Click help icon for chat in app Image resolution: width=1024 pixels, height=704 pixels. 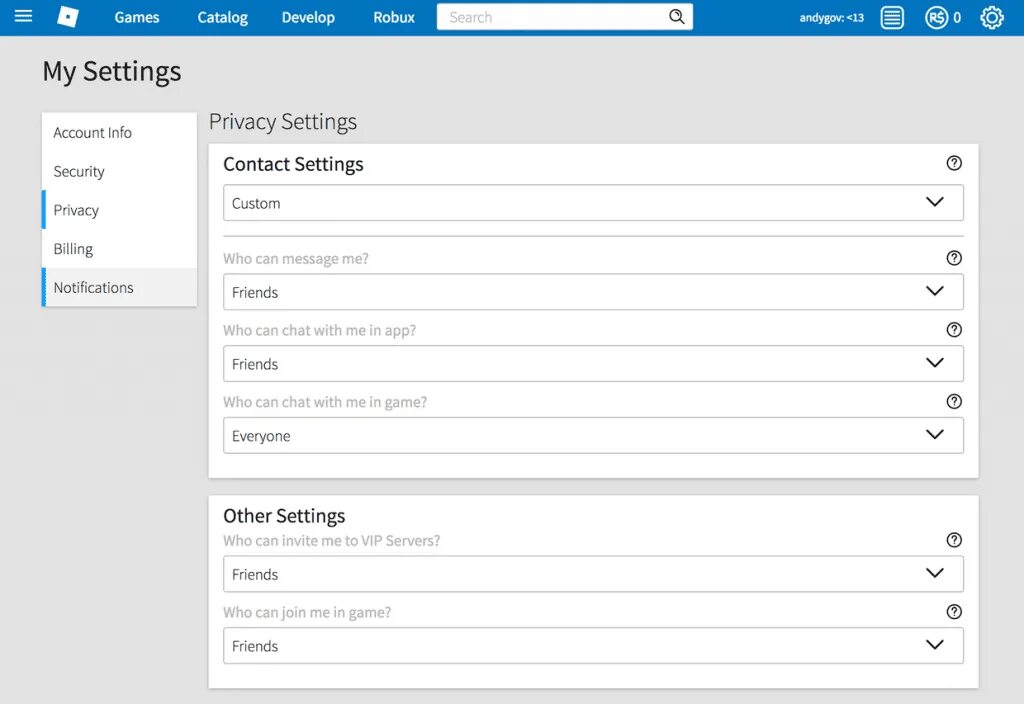point(954,330)
